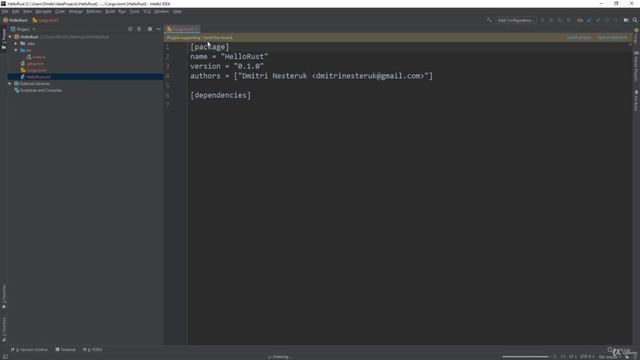Click Git master branch widget
The width and height of the screenshot is (640, 360).
[x=609, y=357]
